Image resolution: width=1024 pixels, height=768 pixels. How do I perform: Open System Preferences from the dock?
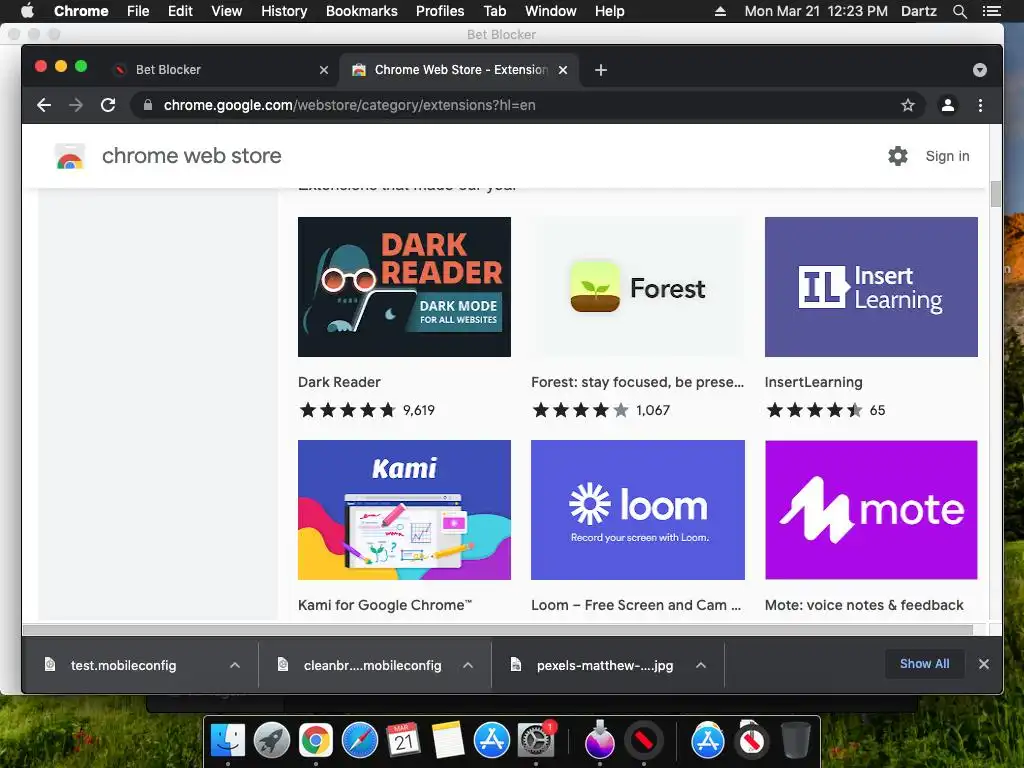[536, 740]
